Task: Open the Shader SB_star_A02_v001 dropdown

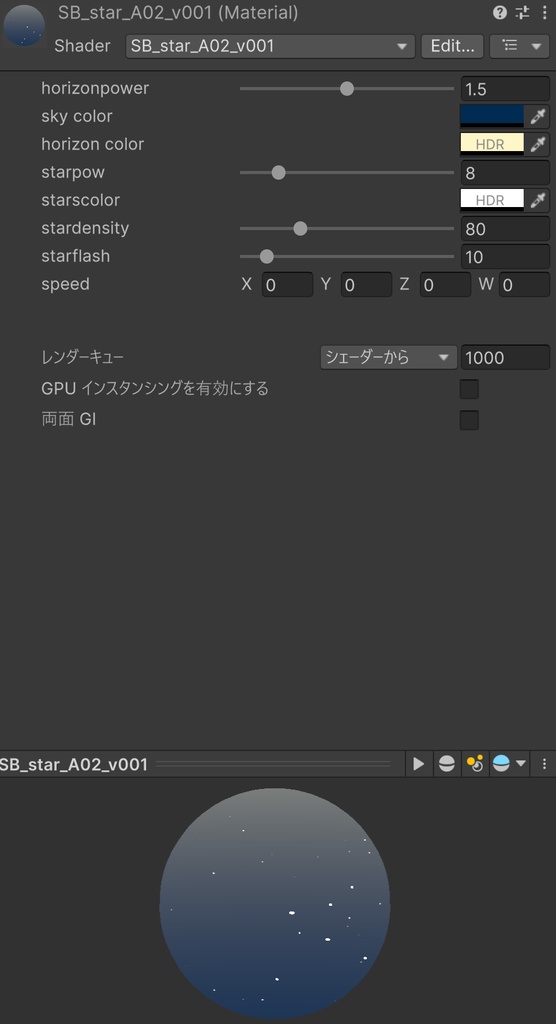Action: pos(270,46)
